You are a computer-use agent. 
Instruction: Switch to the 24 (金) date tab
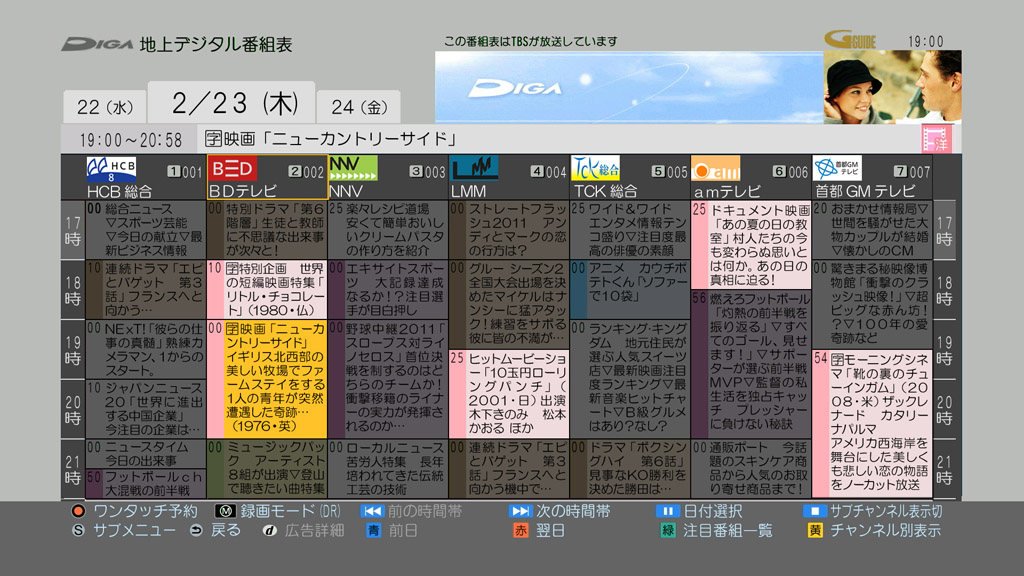click(360, 104)
